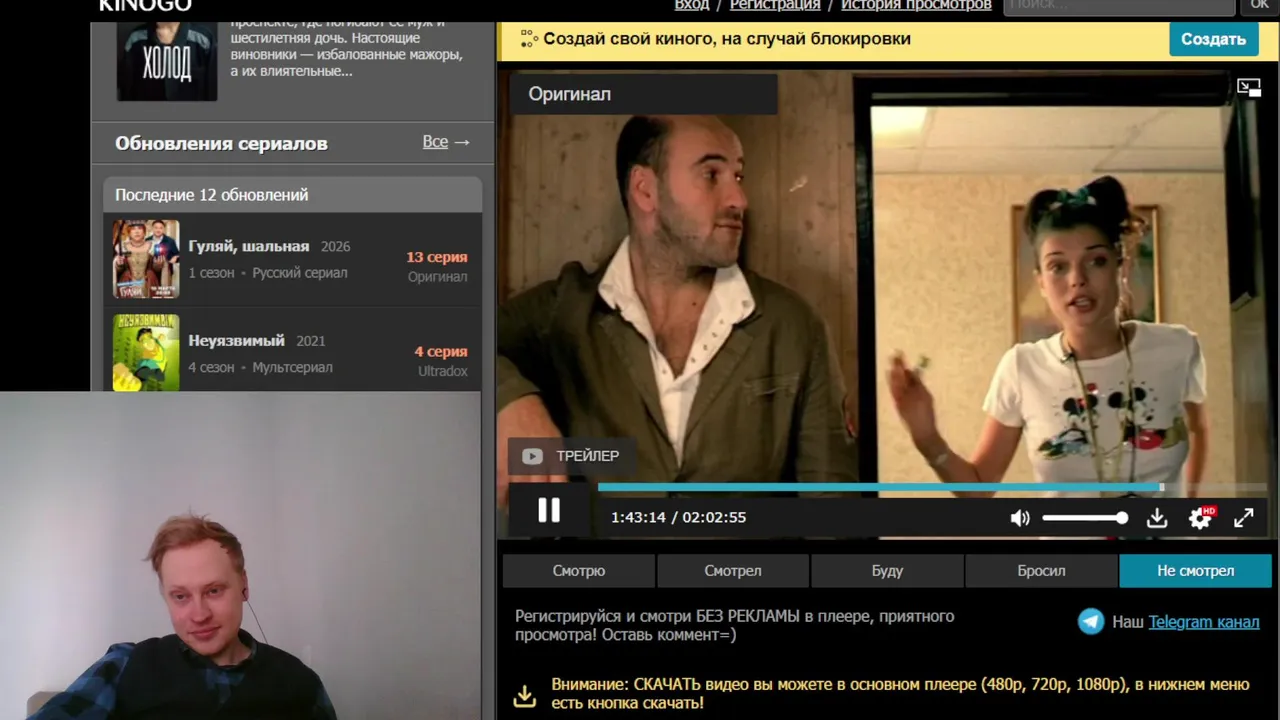The width and height of the screenshot is (1280, 720).
Task: Click the Создать button
Action: [x=1213, y=39]
